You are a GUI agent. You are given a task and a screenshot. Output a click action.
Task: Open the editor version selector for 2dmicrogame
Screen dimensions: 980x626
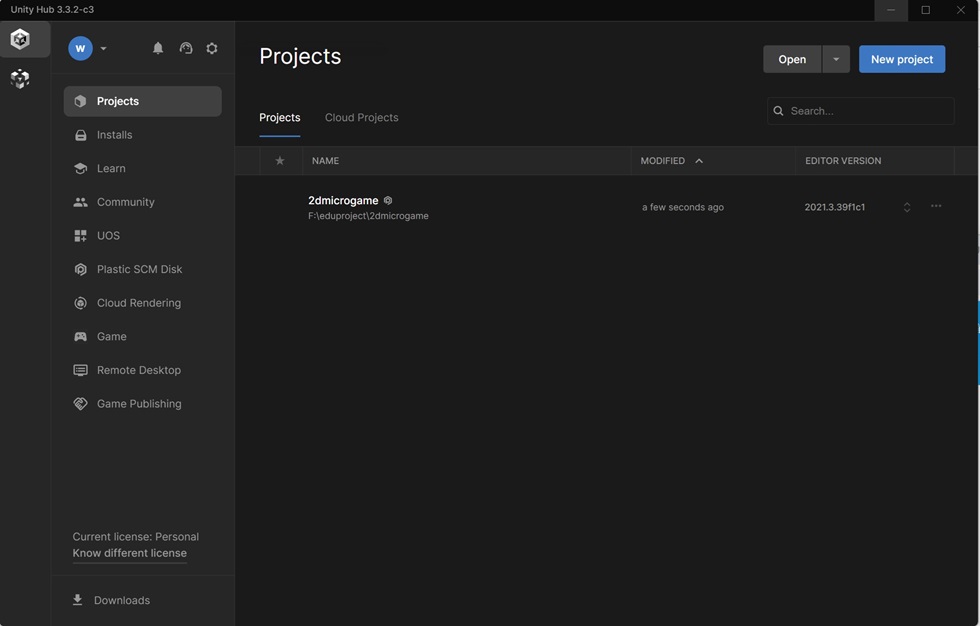(x=907, y=207)
